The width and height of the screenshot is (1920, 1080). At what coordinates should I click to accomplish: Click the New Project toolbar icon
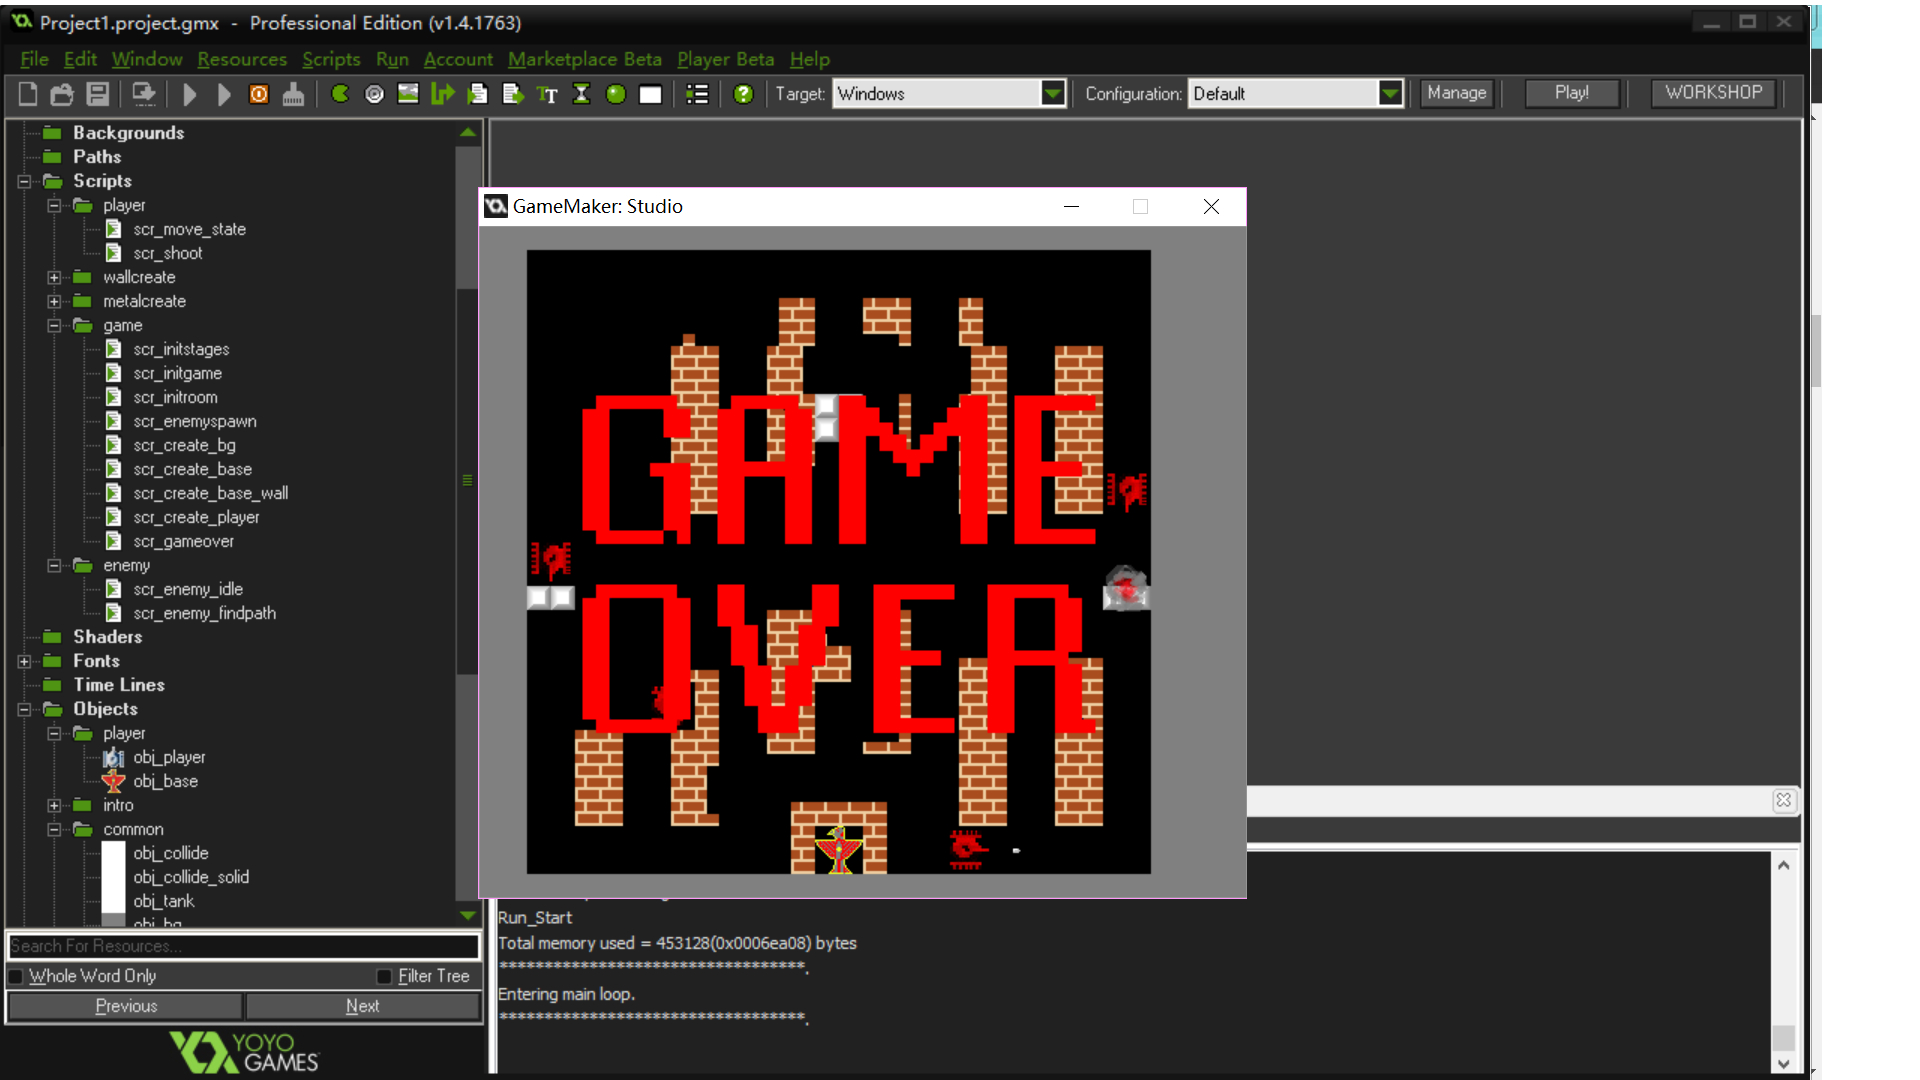click(x=28, y=94)
